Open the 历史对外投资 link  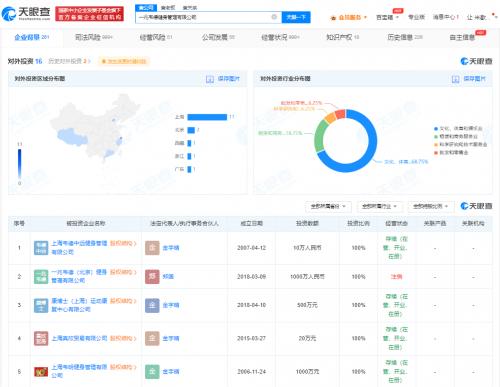69,61
